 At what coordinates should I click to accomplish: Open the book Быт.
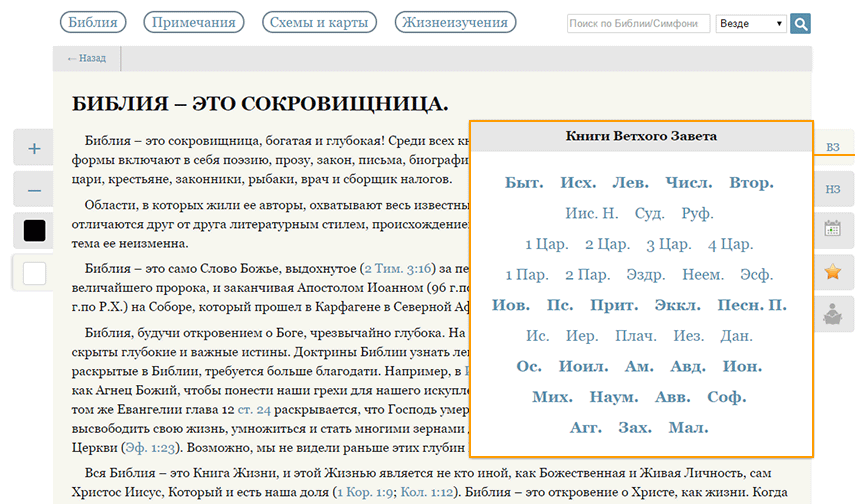pyautogui.click(x=524, y=183)
